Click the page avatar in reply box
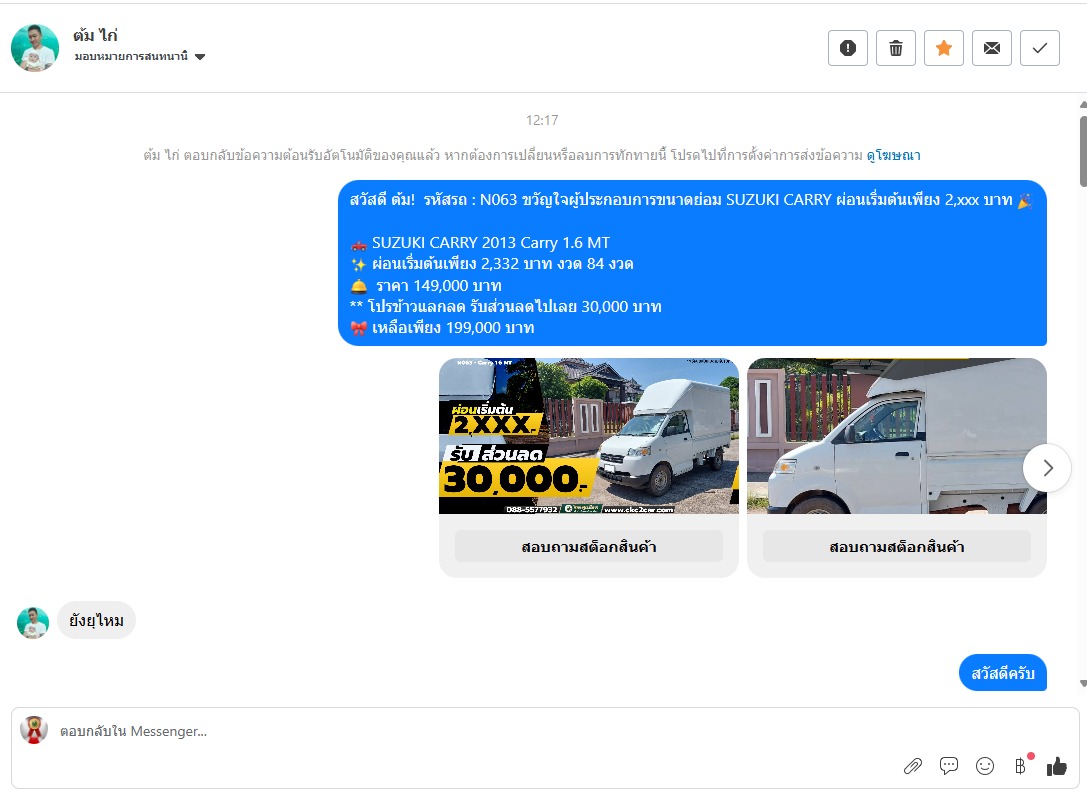 (x=33, y=730)
